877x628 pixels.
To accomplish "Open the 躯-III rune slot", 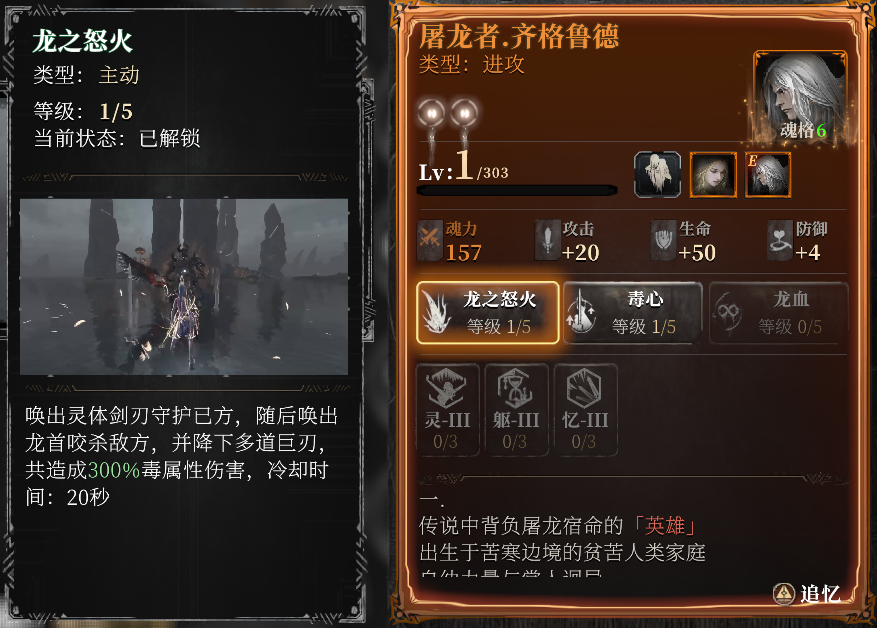I will [516, 410].
